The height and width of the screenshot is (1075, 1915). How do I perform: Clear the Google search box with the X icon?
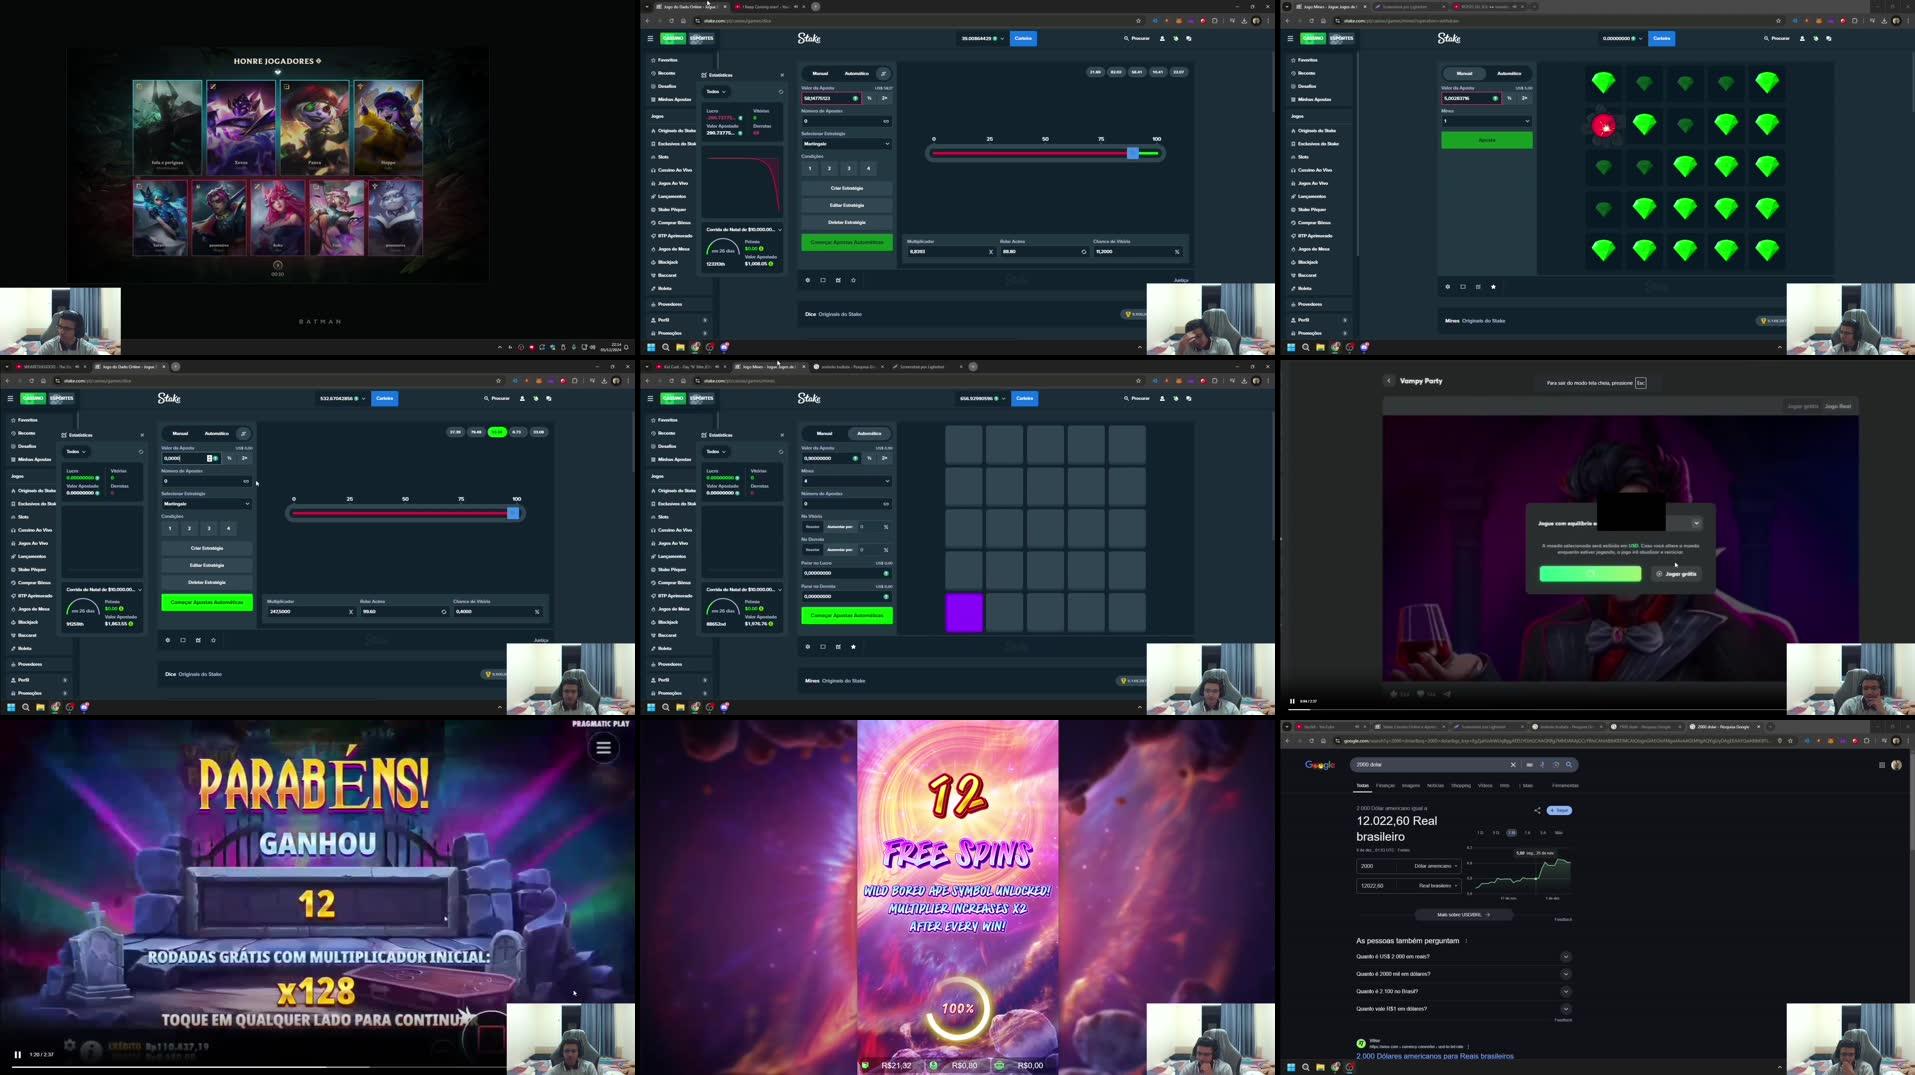pos(1513,764)
